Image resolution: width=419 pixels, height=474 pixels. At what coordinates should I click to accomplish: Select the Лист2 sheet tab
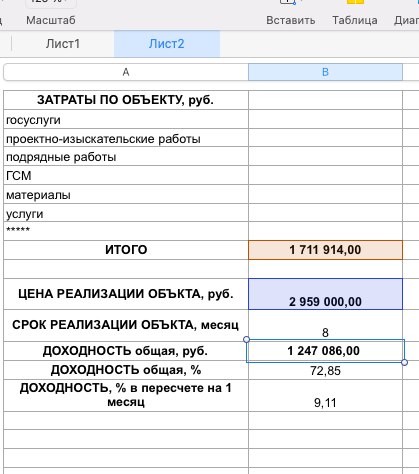167,44
